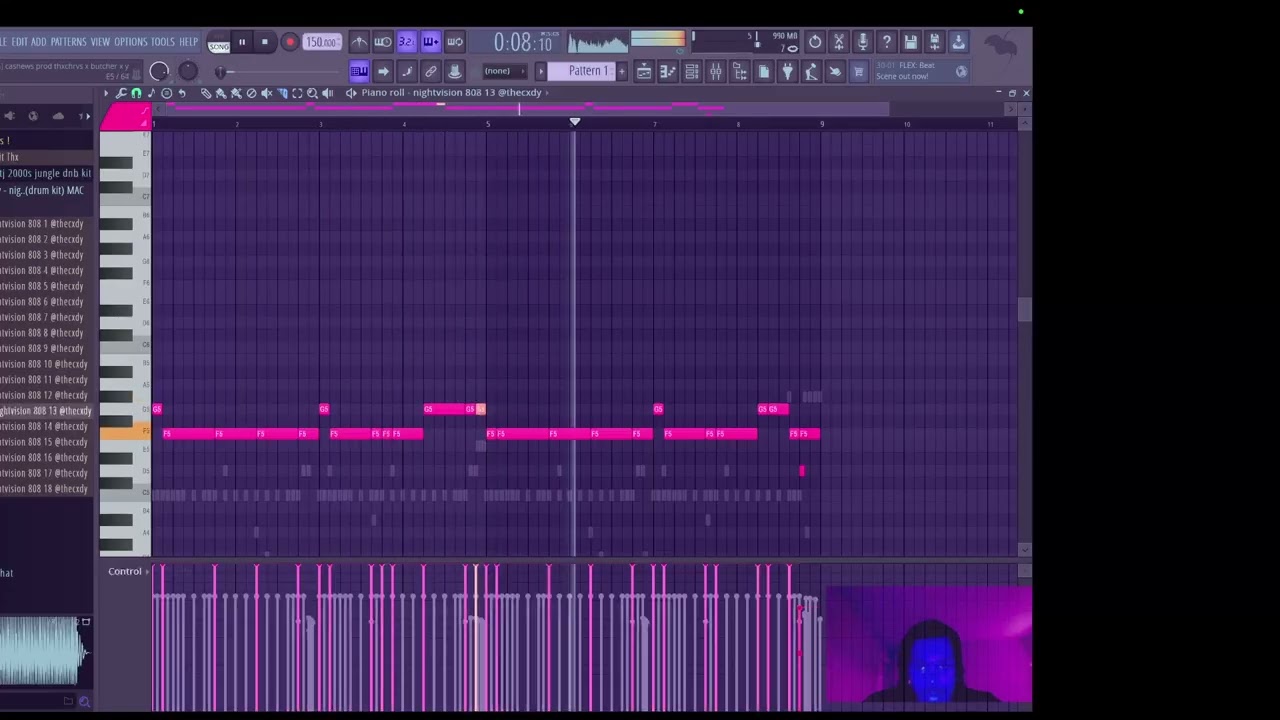The width and height of the screenshot is (1280, 720).
Task: Select the delete tool in piano roll
Action: coord(252,93)
